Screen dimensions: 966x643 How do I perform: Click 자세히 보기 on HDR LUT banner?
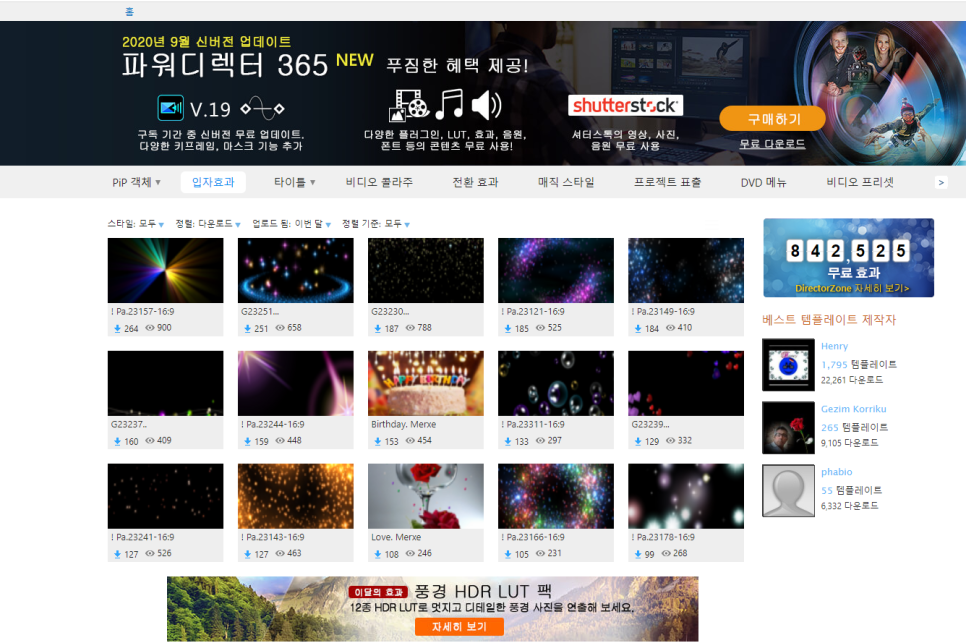(459, 626)
